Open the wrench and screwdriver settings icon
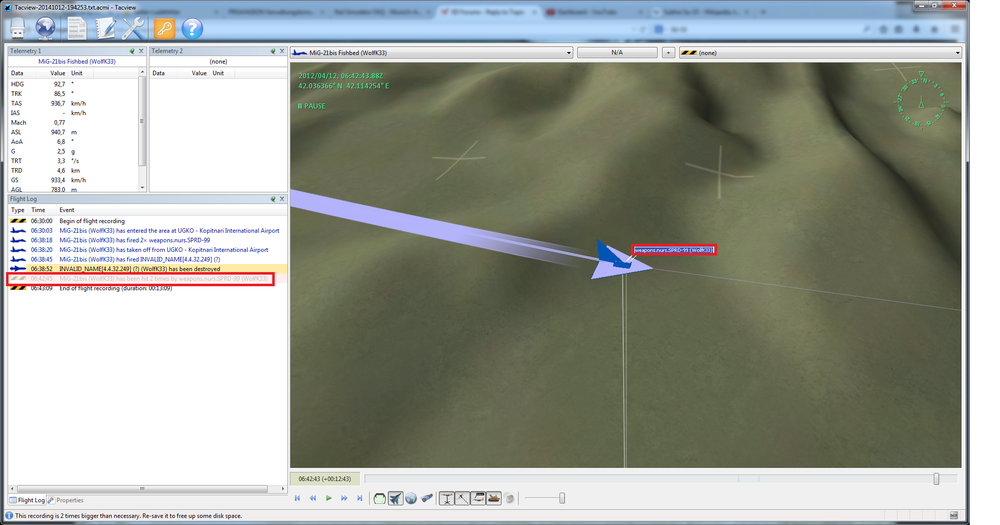 pos(133,29)
